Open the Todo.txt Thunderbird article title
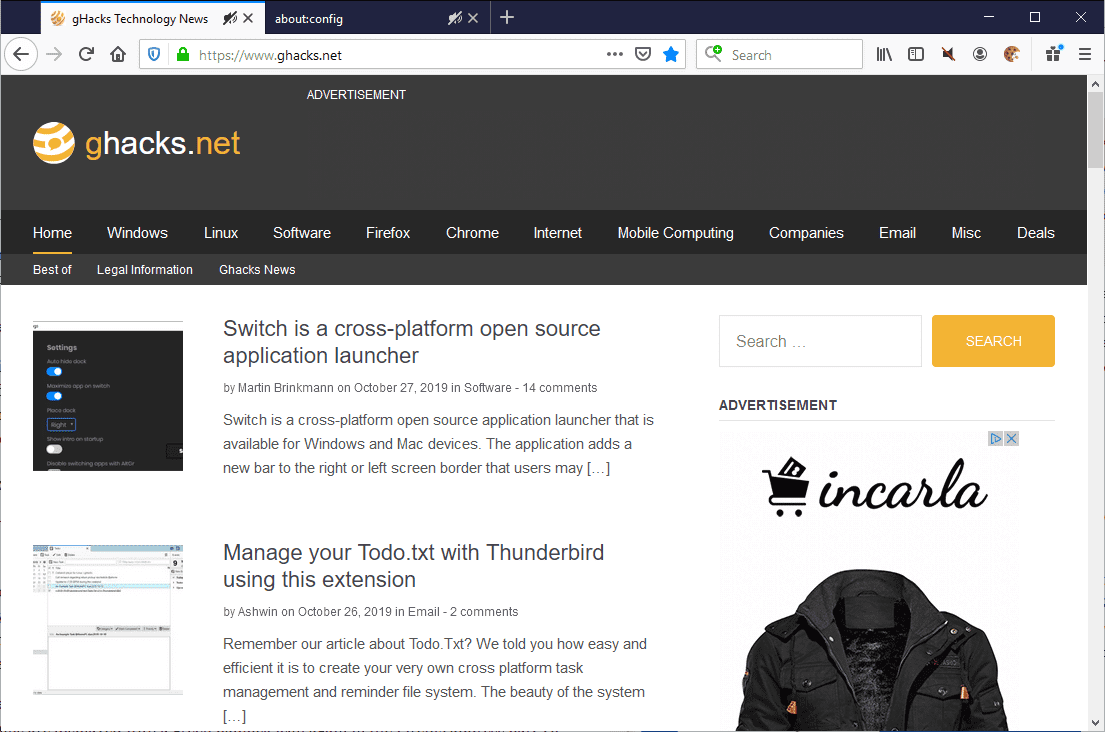This screenshot has width=1105, height=732. tap(414, 566)
